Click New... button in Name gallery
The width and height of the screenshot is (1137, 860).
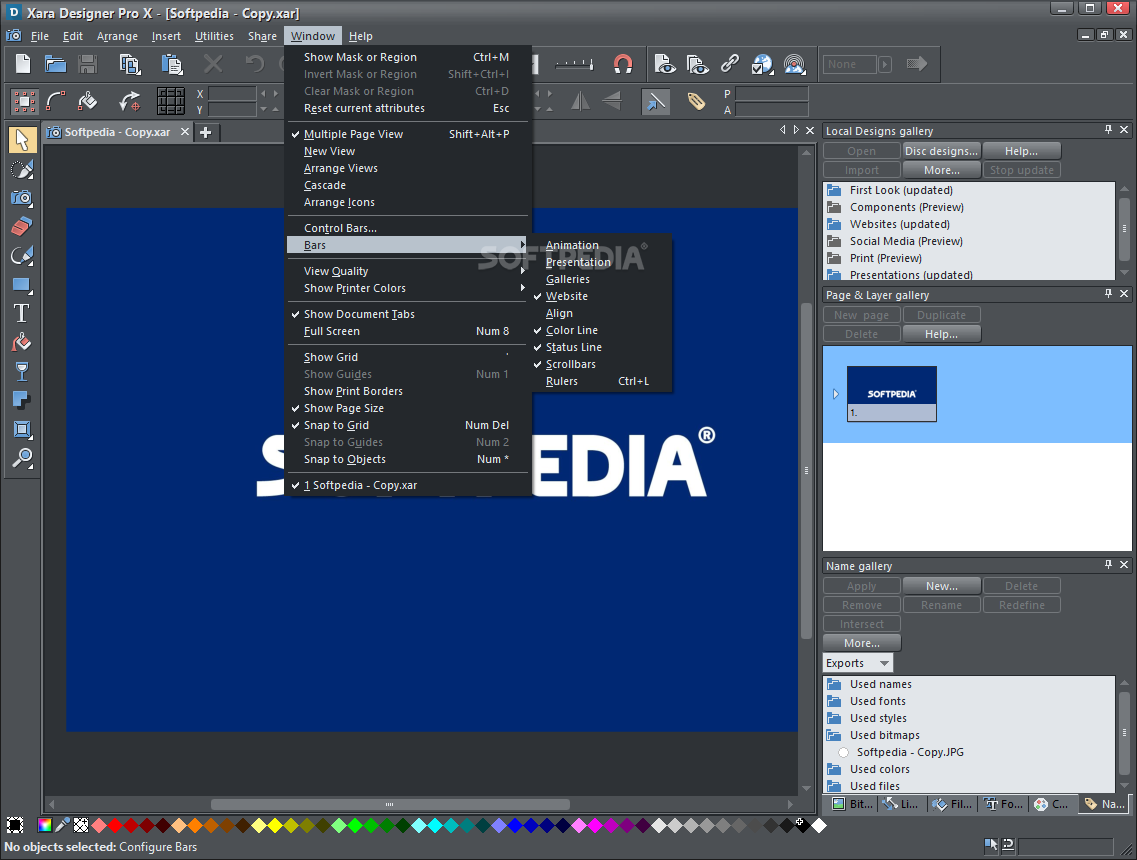click(x=941, y=586)
